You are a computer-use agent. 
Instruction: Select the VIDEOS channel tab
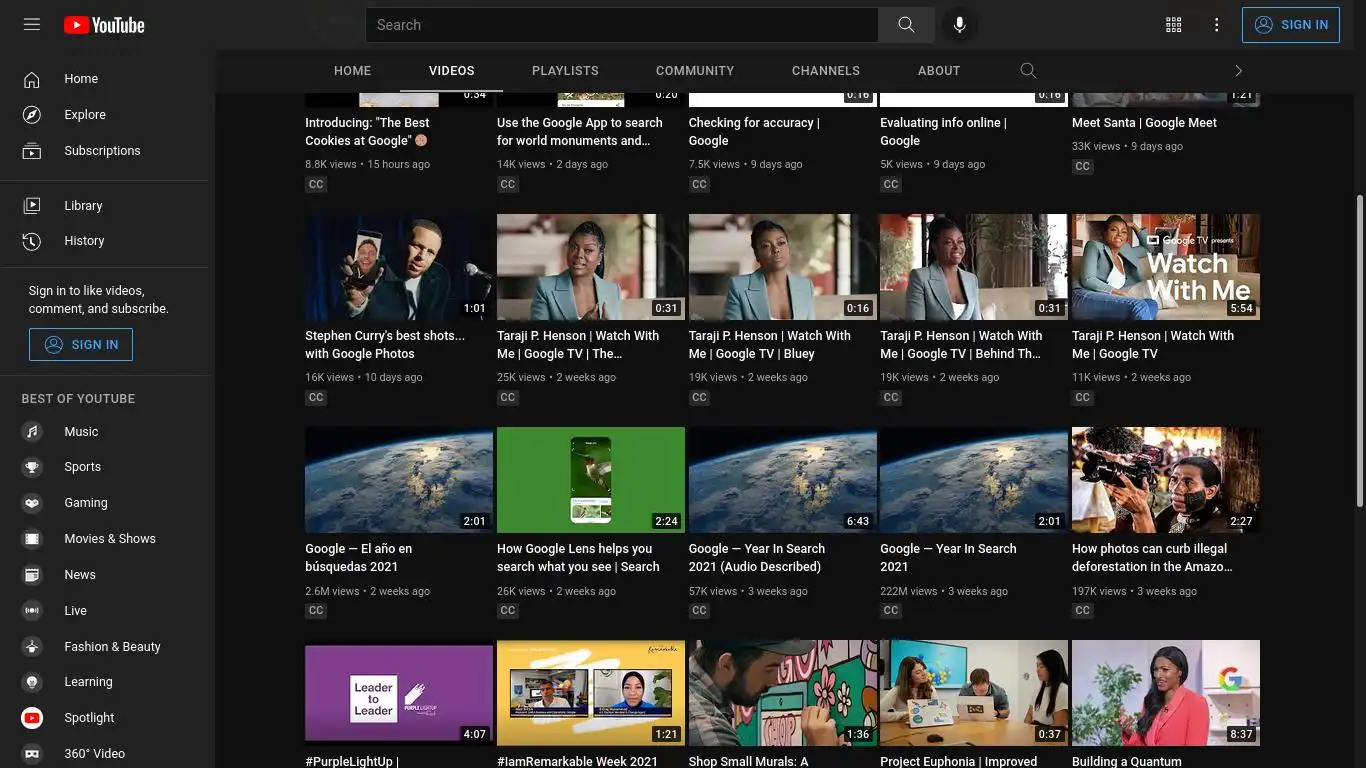click(452, 71)
